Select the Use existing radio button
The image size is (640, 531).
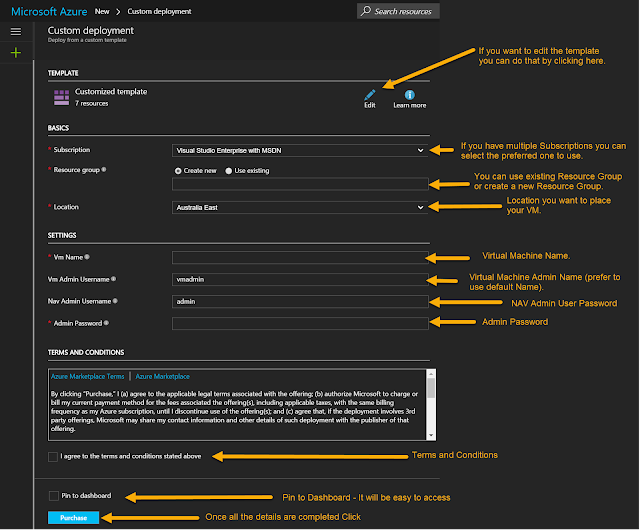pyautogui.click(x=229, y=170)
